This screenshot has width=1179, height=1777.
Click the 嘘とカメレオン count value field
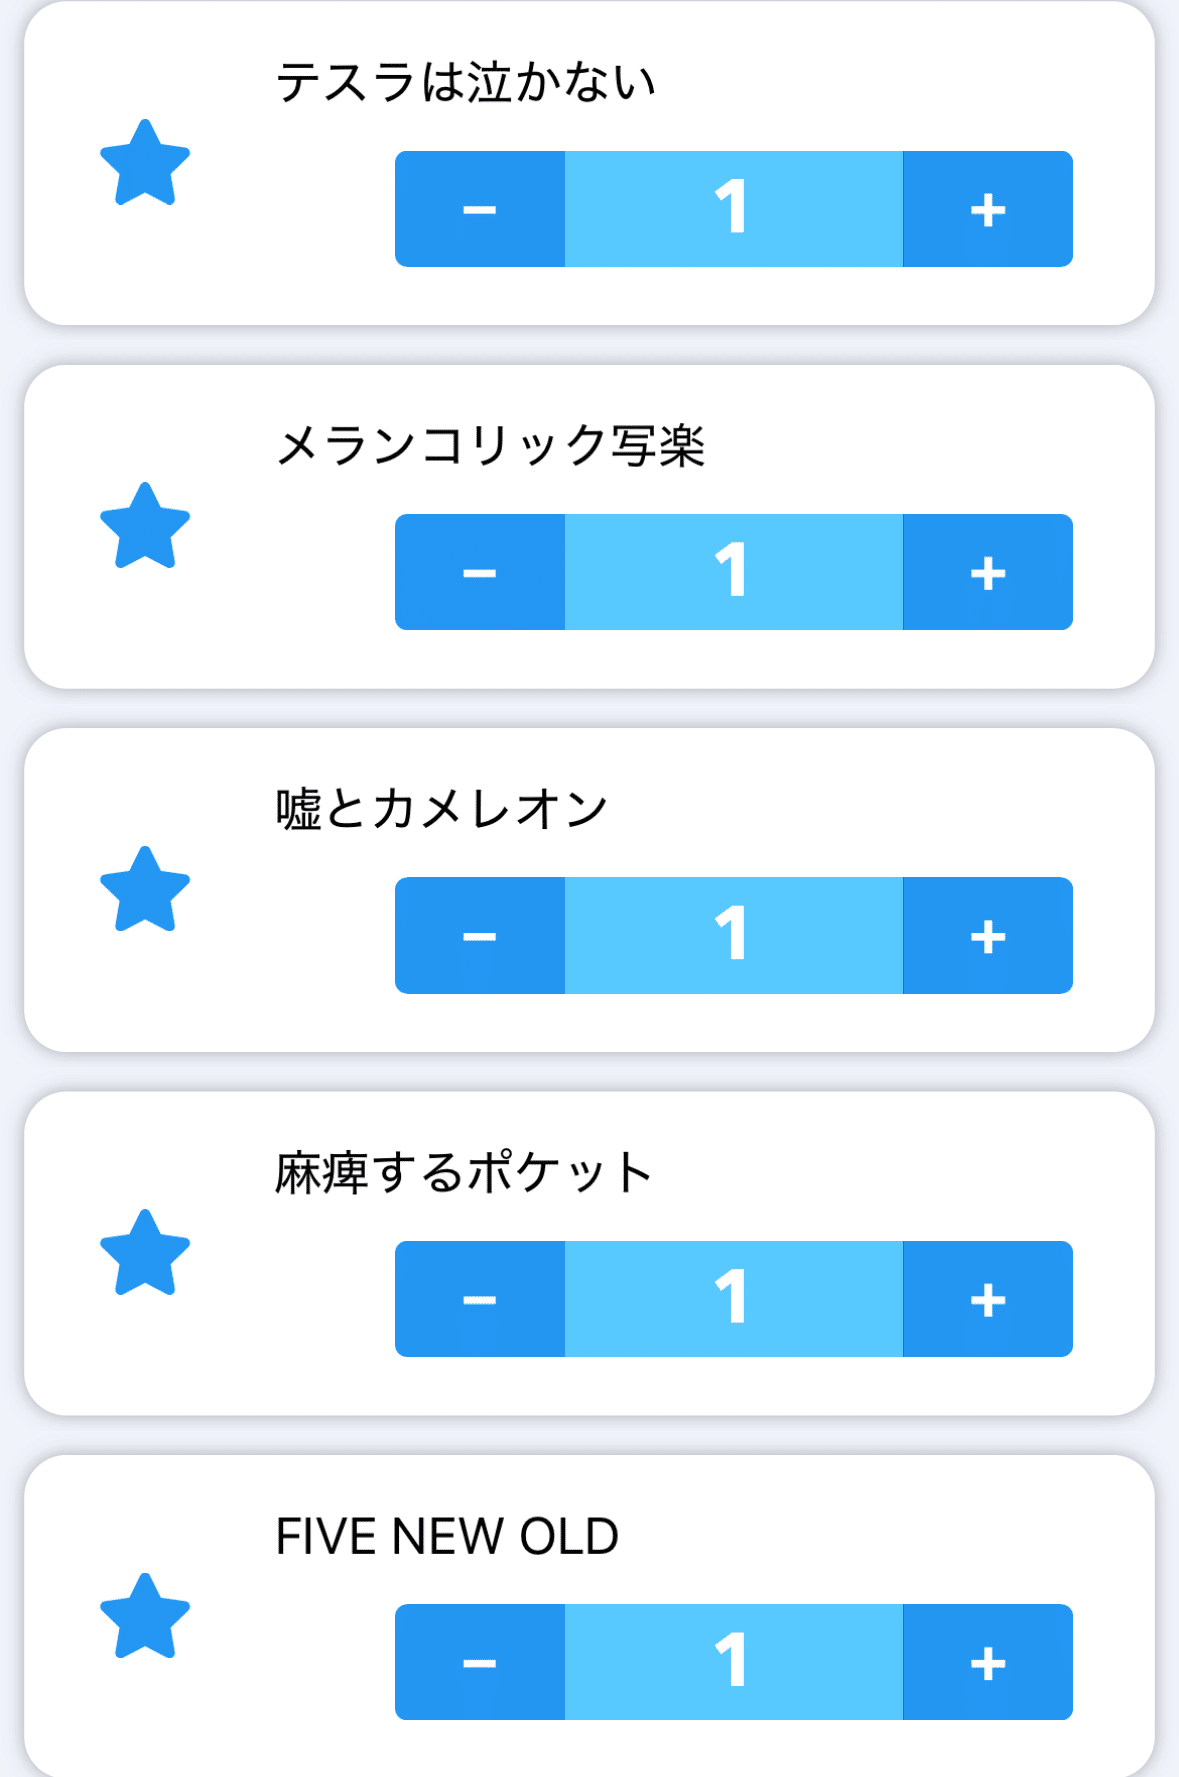[x=733, y=935]
